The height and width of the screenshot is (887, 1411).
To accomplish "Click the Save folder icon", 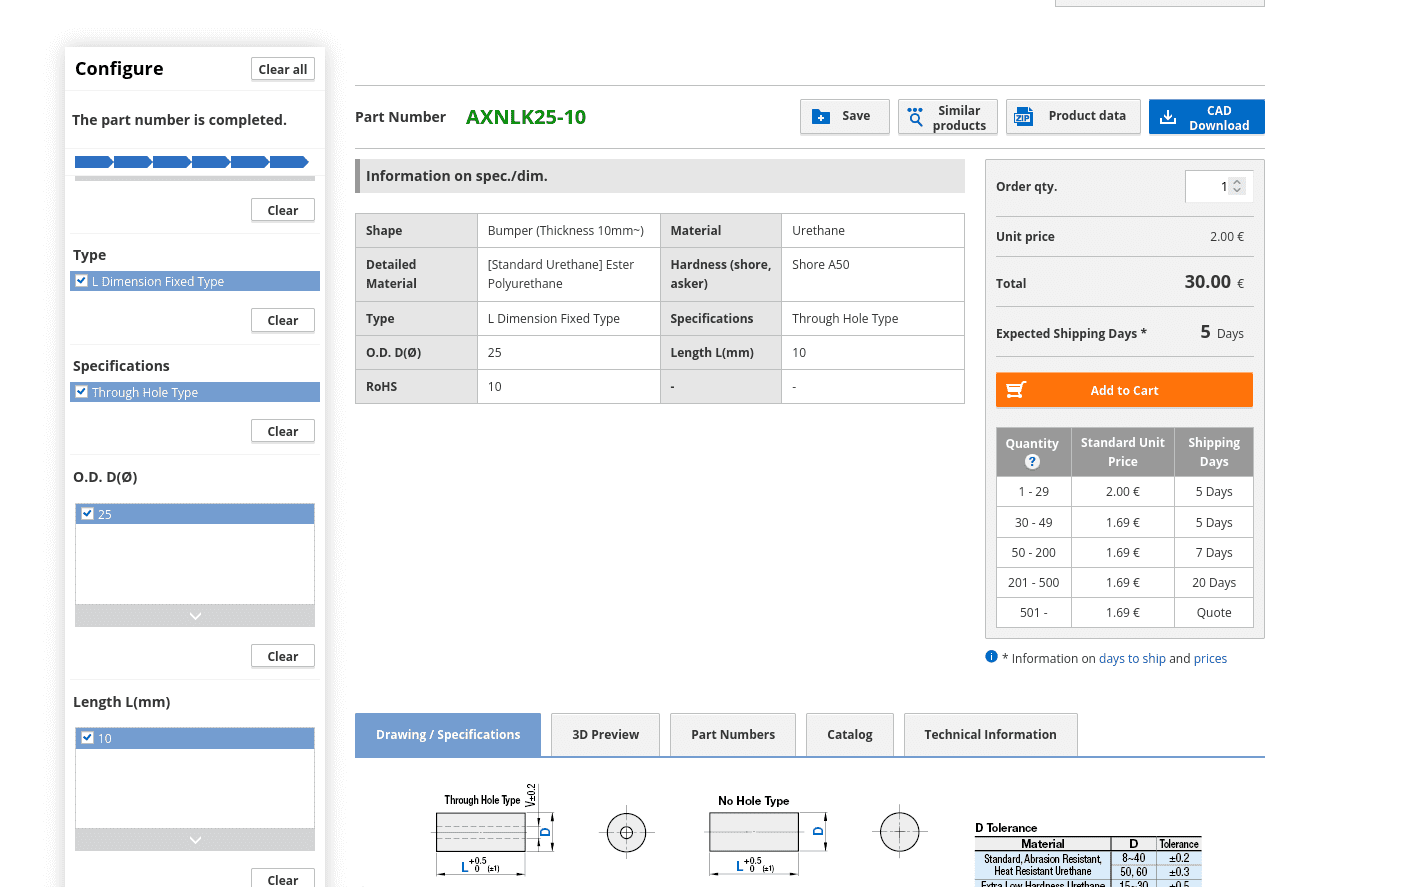I will pos(821,117).
